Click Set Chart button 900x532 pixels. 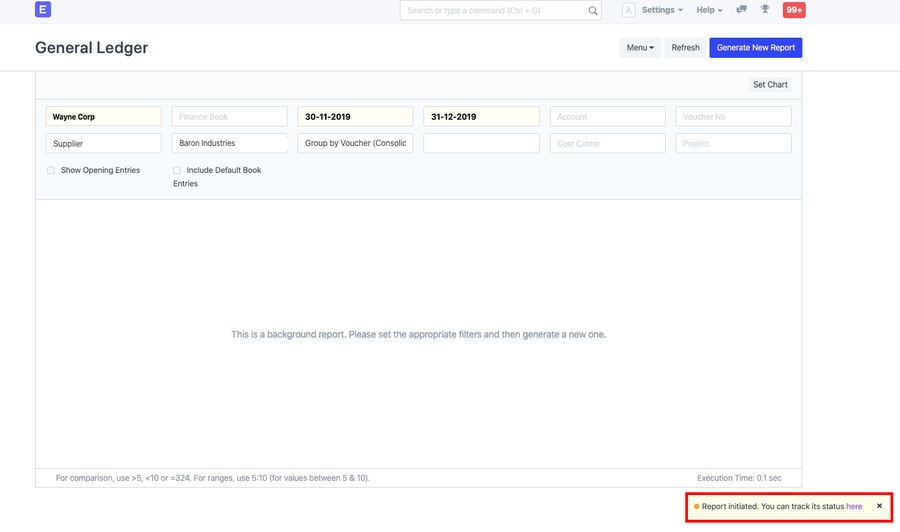coord(770,85)
